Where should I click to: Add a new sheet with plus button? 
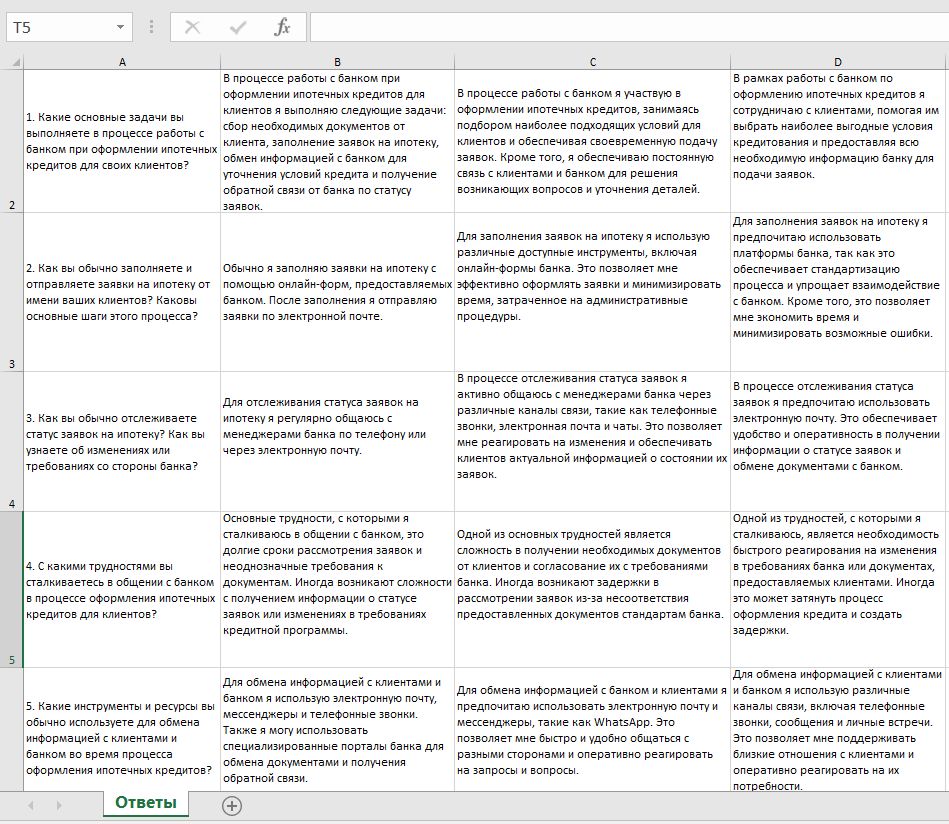[x=232, y=805]
